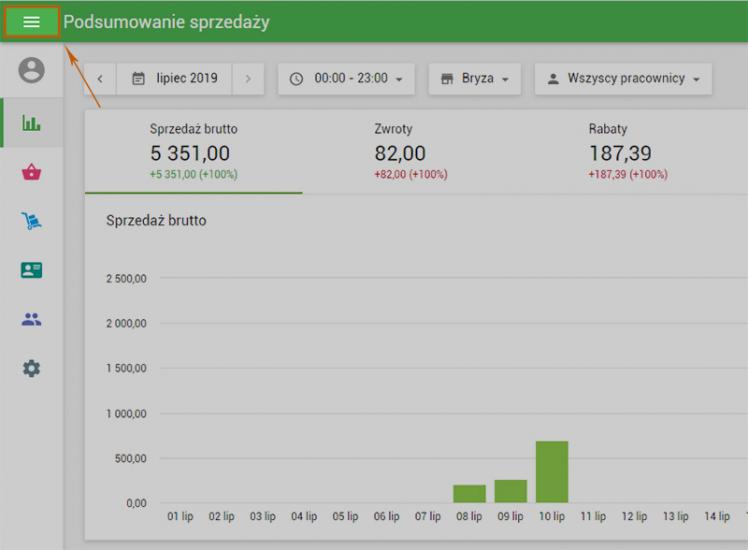
Task: Click the 09 lip chart bar
Action: click(x=510, y=491)
